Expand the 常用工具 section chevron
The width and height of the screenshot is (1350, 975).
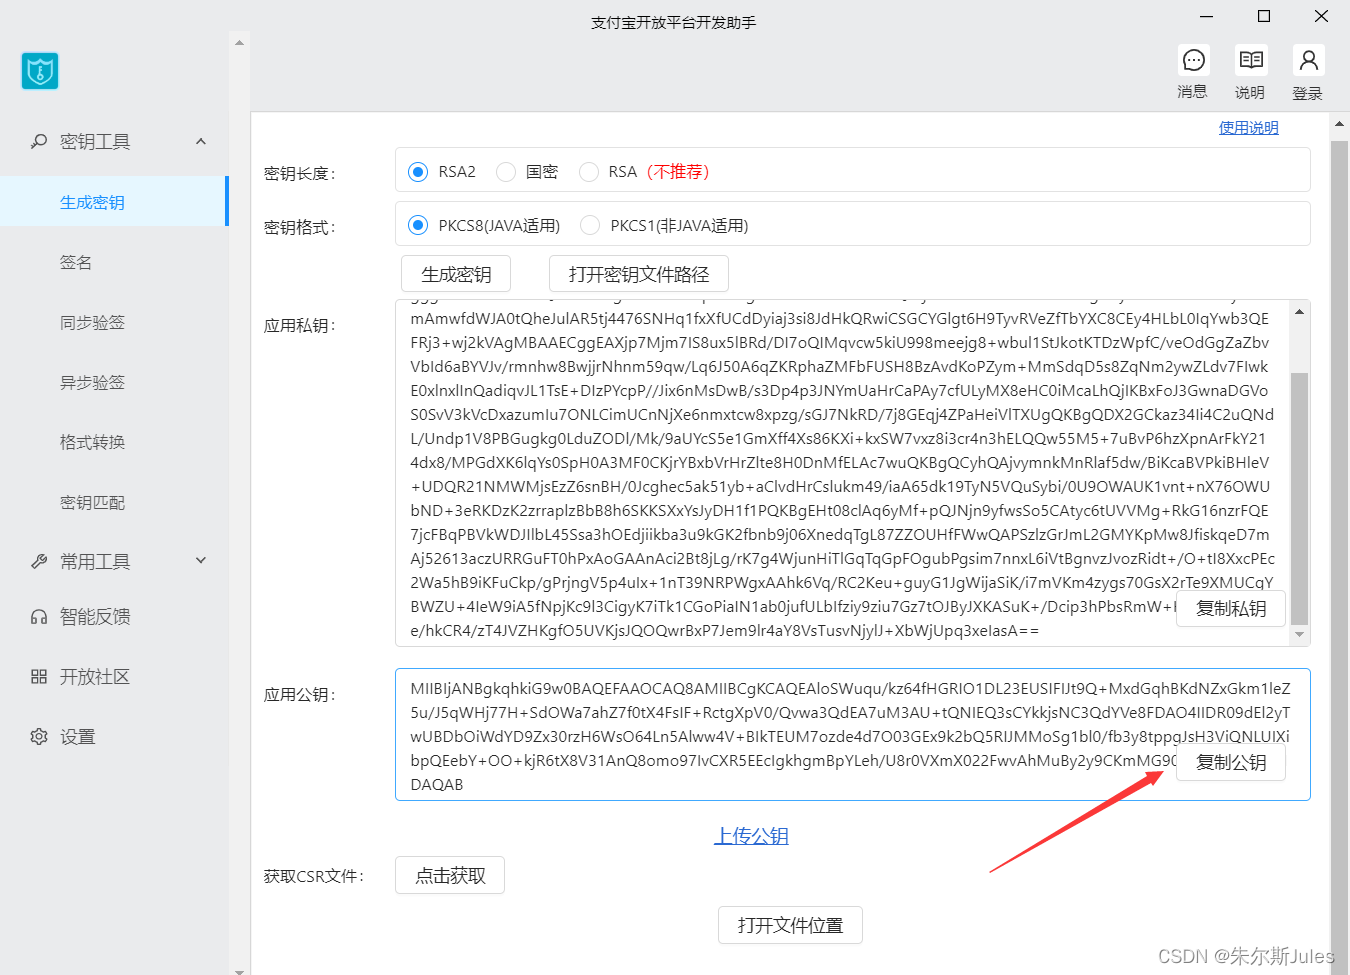[201, 561]
